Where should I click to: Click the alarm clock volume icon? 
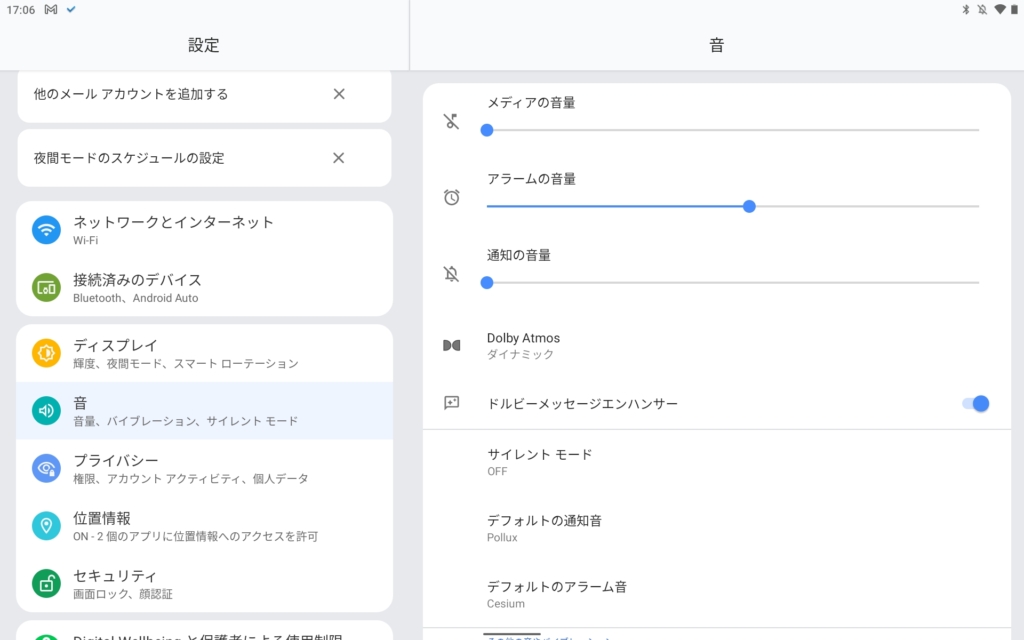[x=452, y=198]
